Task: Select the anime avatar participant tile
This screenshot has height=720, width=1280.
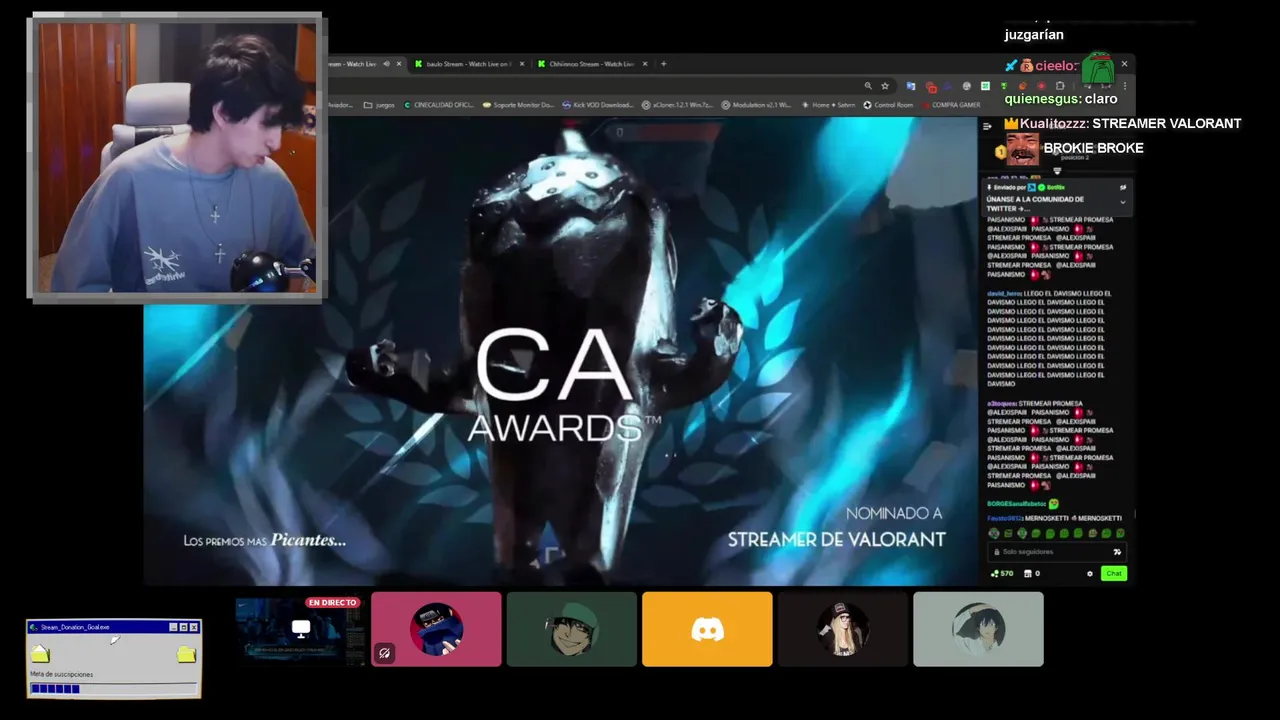Action: pos(978,629)
